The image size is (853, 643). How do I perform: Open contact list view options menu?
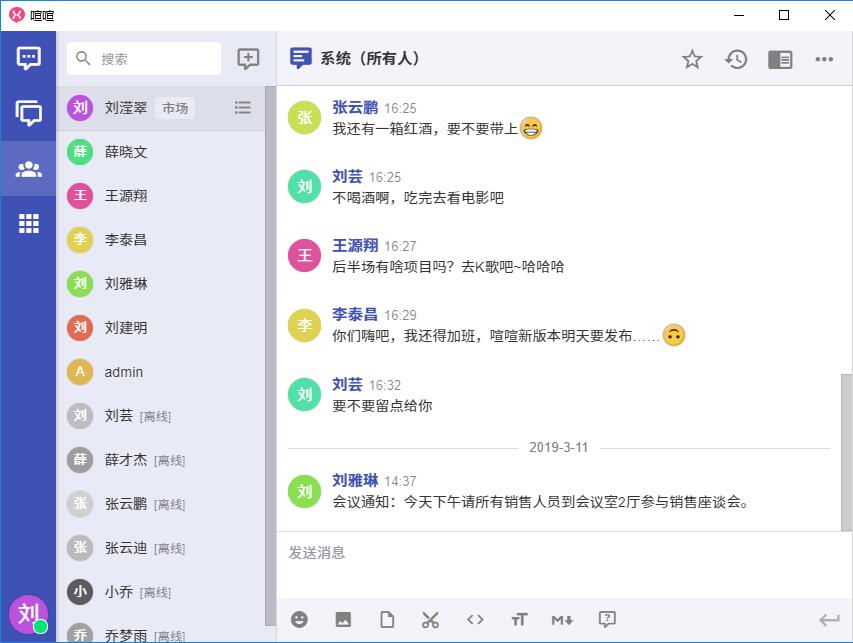242,108
